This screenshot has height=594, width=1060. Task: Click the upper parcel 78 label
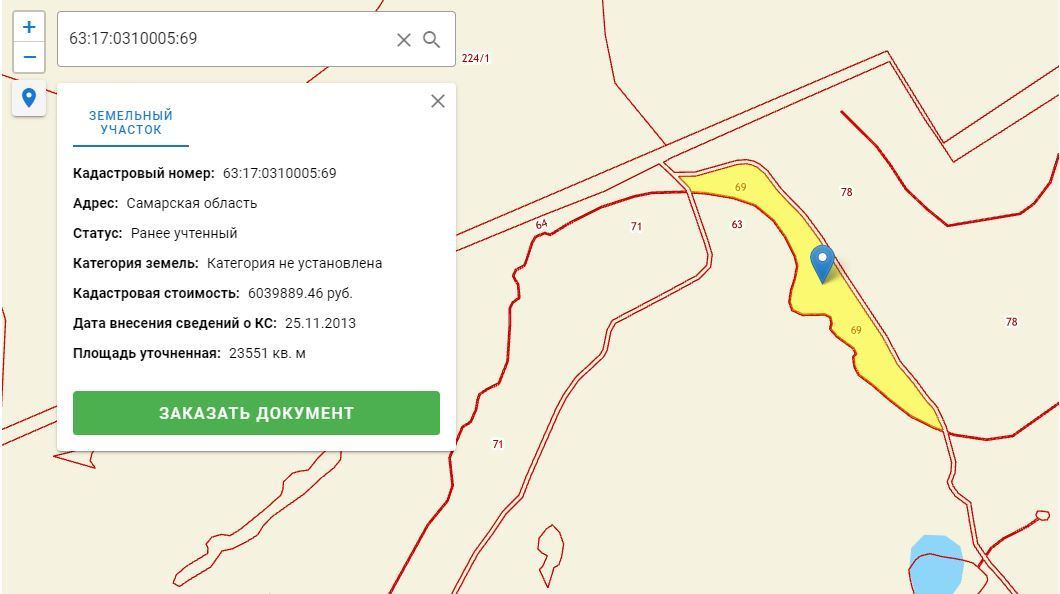[x=846, y=192]
